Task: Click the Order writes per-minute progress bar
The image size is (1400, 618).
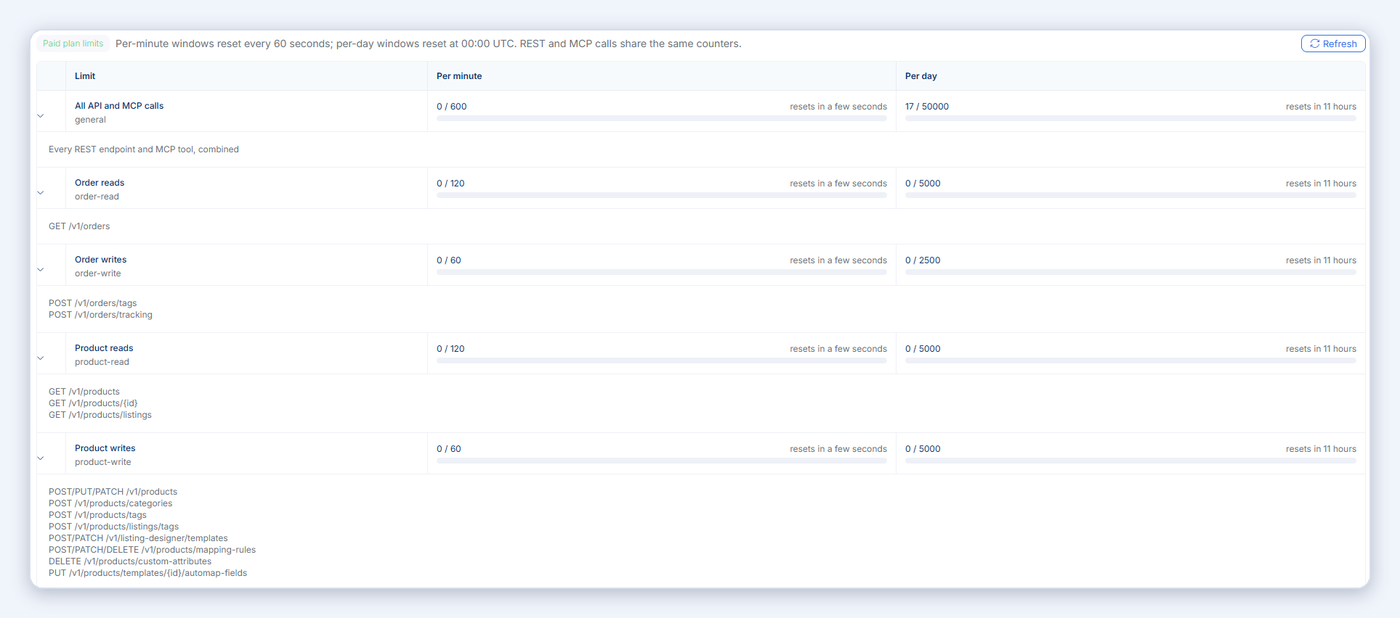Action: 662,273
